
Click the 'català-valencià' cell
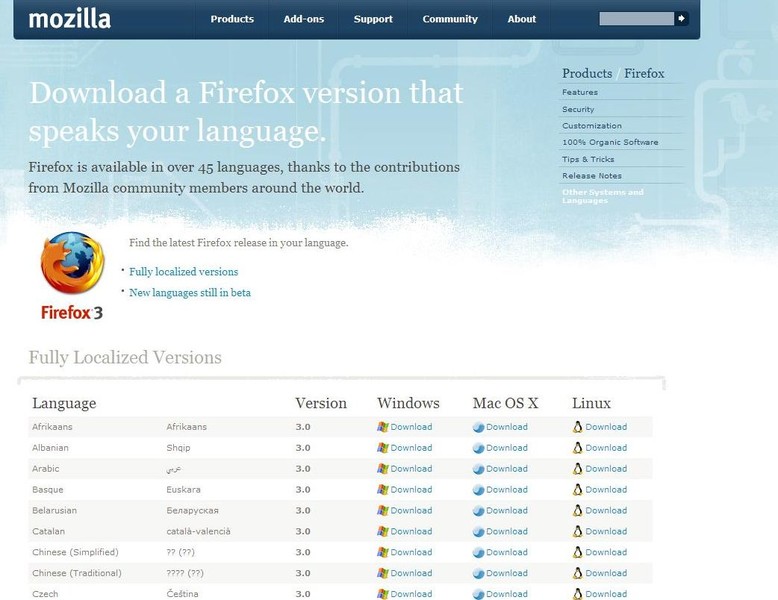click(x=198, y=531)
